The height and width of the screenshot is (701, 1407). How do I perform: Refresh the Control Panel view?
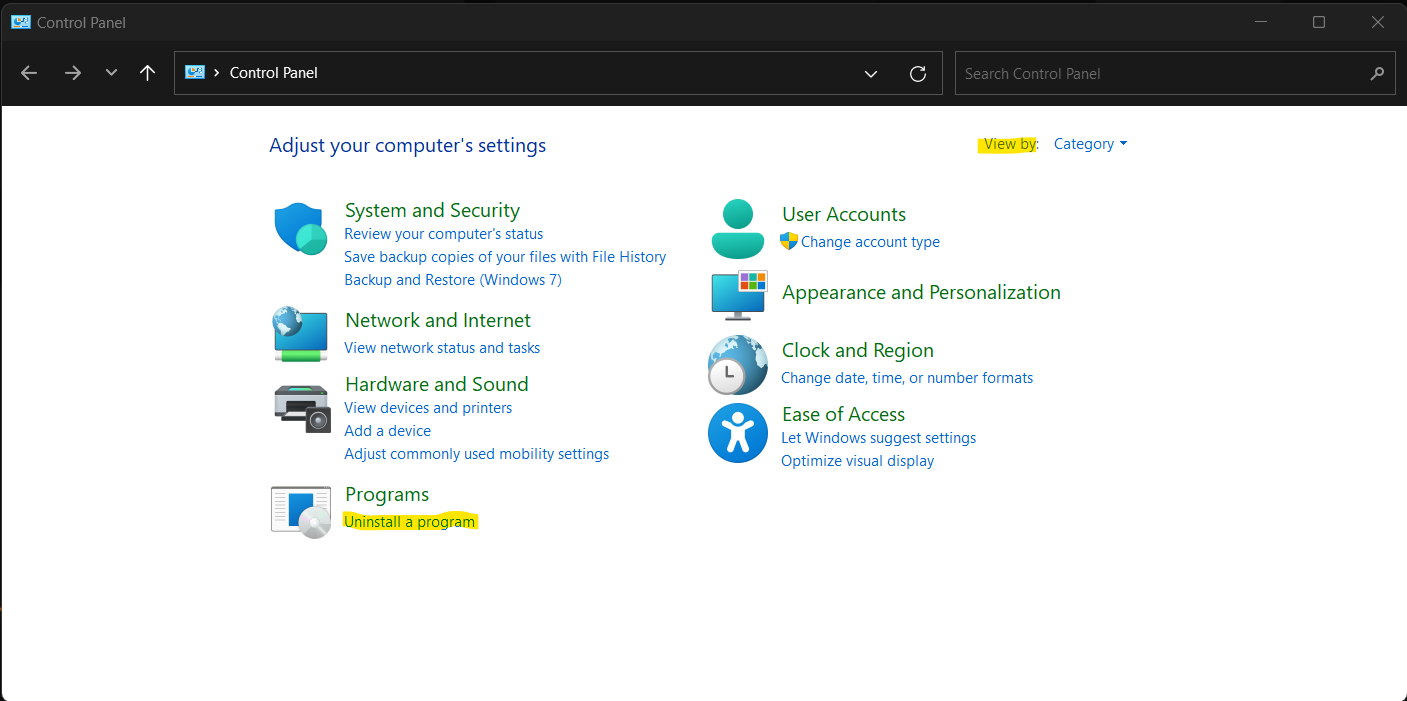point(917,73)
